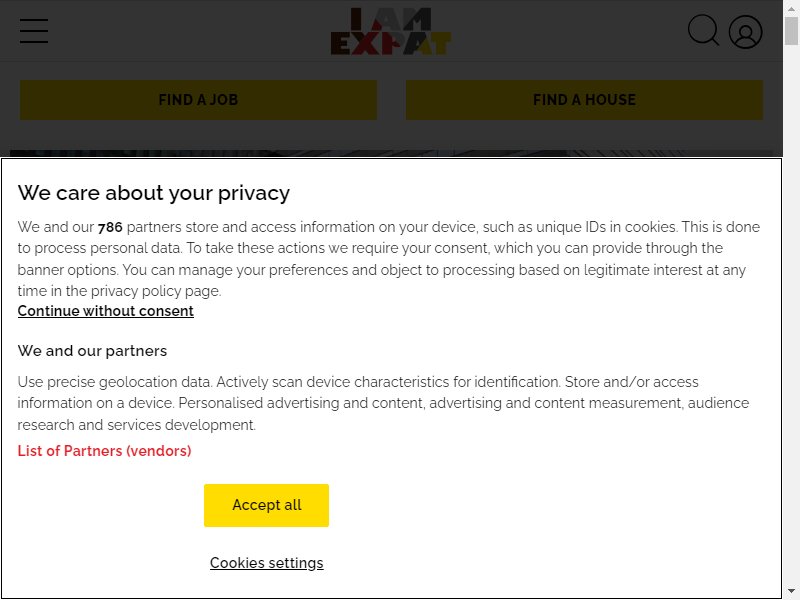This screenshot has height=600, width=800.
Task: Select the FIND A HOUSE button
Action: tap(584, 100)
